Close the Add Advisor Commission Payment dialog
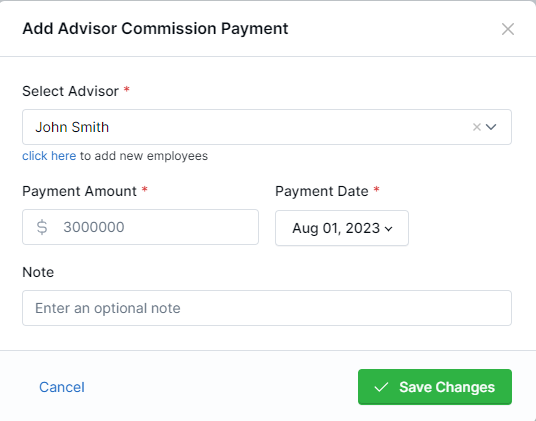Viewport: 536px width, 421px height. click(x=508, y=29)
